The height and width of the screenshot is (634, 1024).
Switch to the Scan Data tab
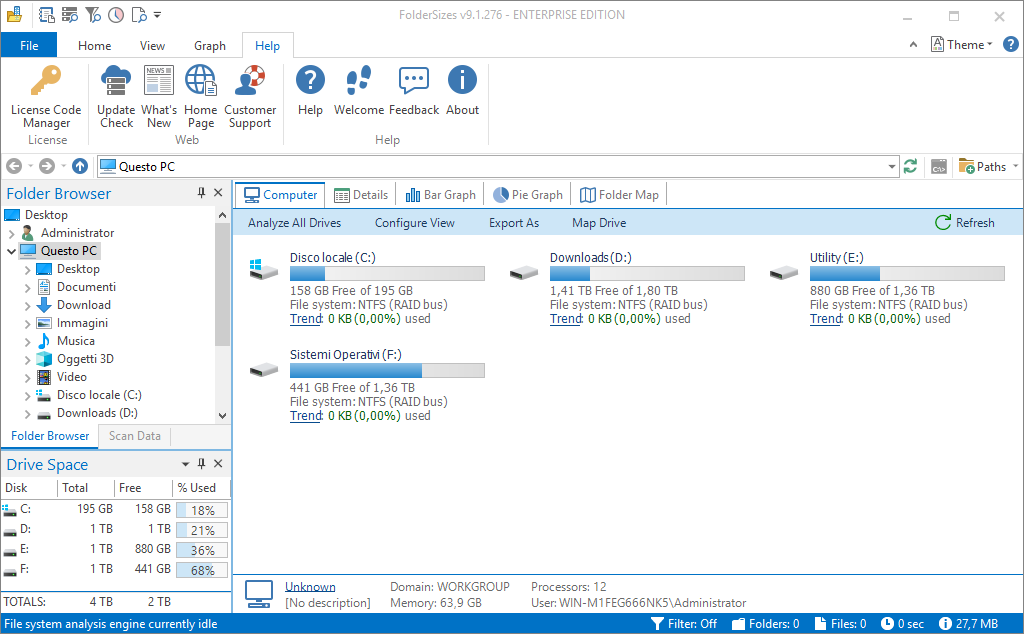point(135,436)
